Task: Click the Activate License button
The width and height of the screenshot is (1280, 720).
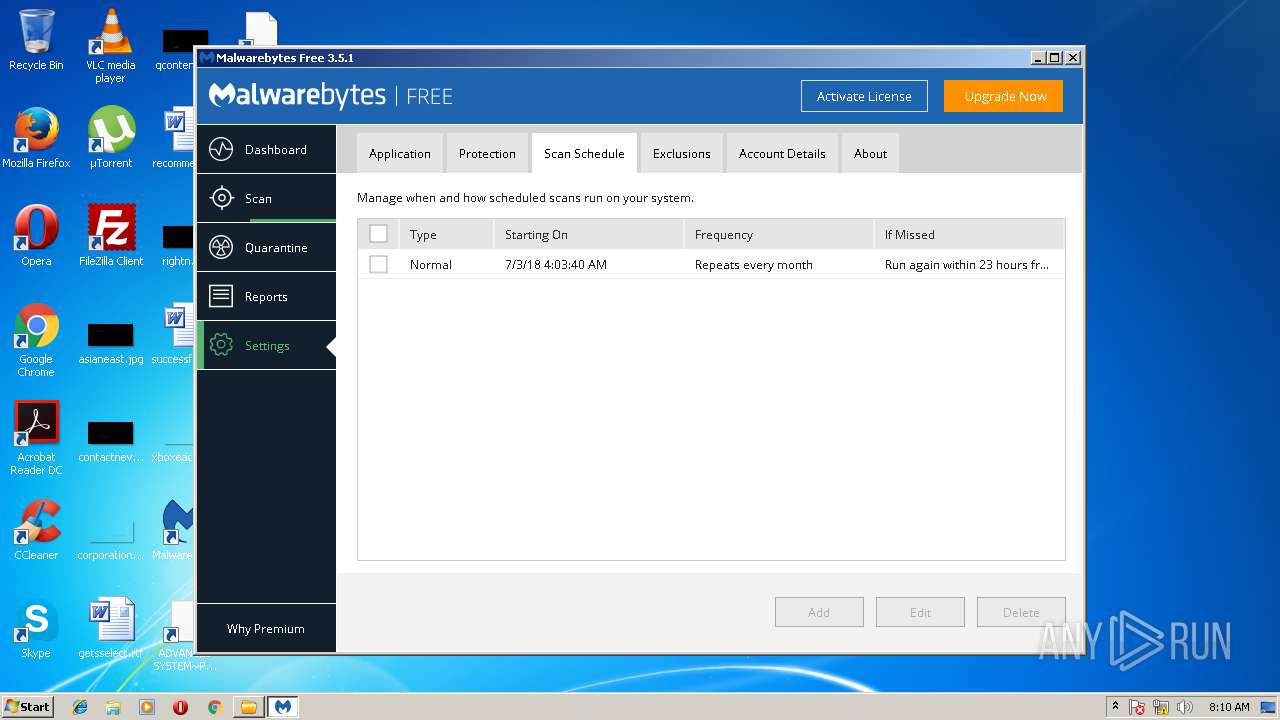Action: 864,97
